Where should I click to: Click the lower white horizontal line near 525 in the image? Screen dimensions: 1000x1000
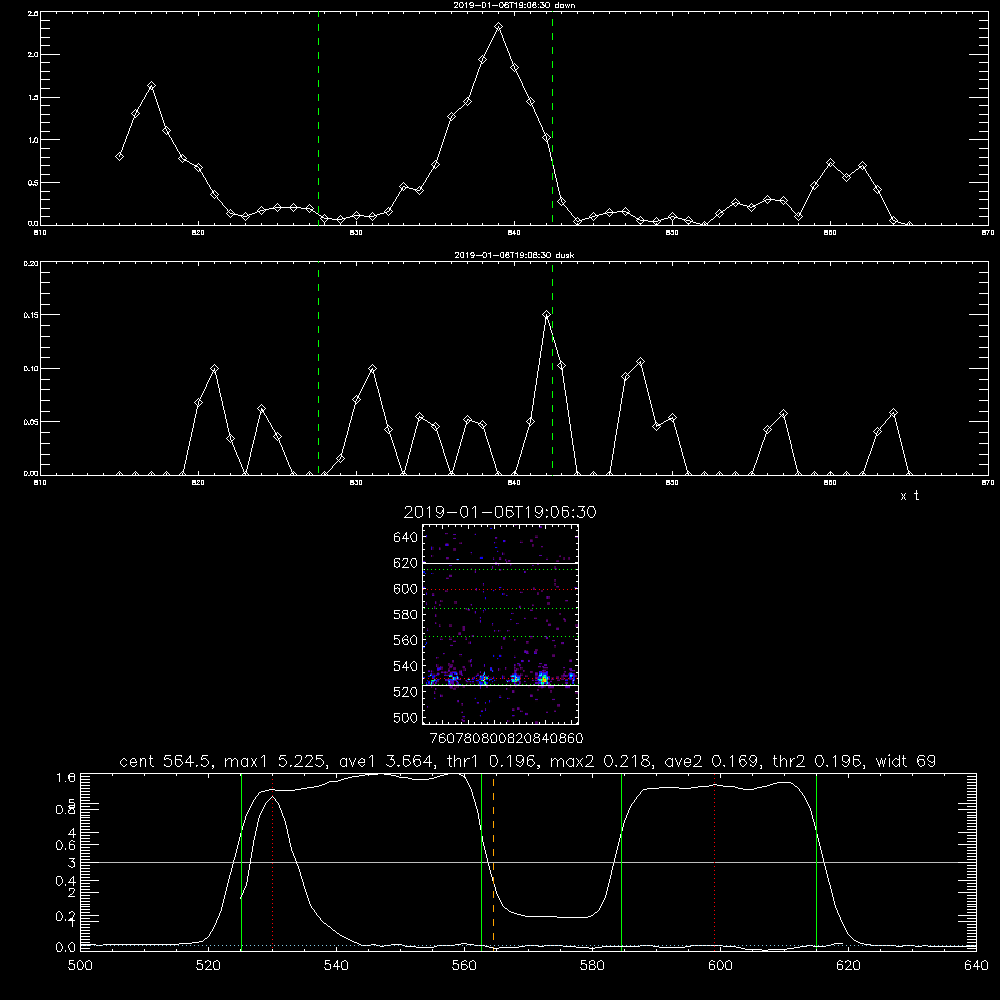500,685
